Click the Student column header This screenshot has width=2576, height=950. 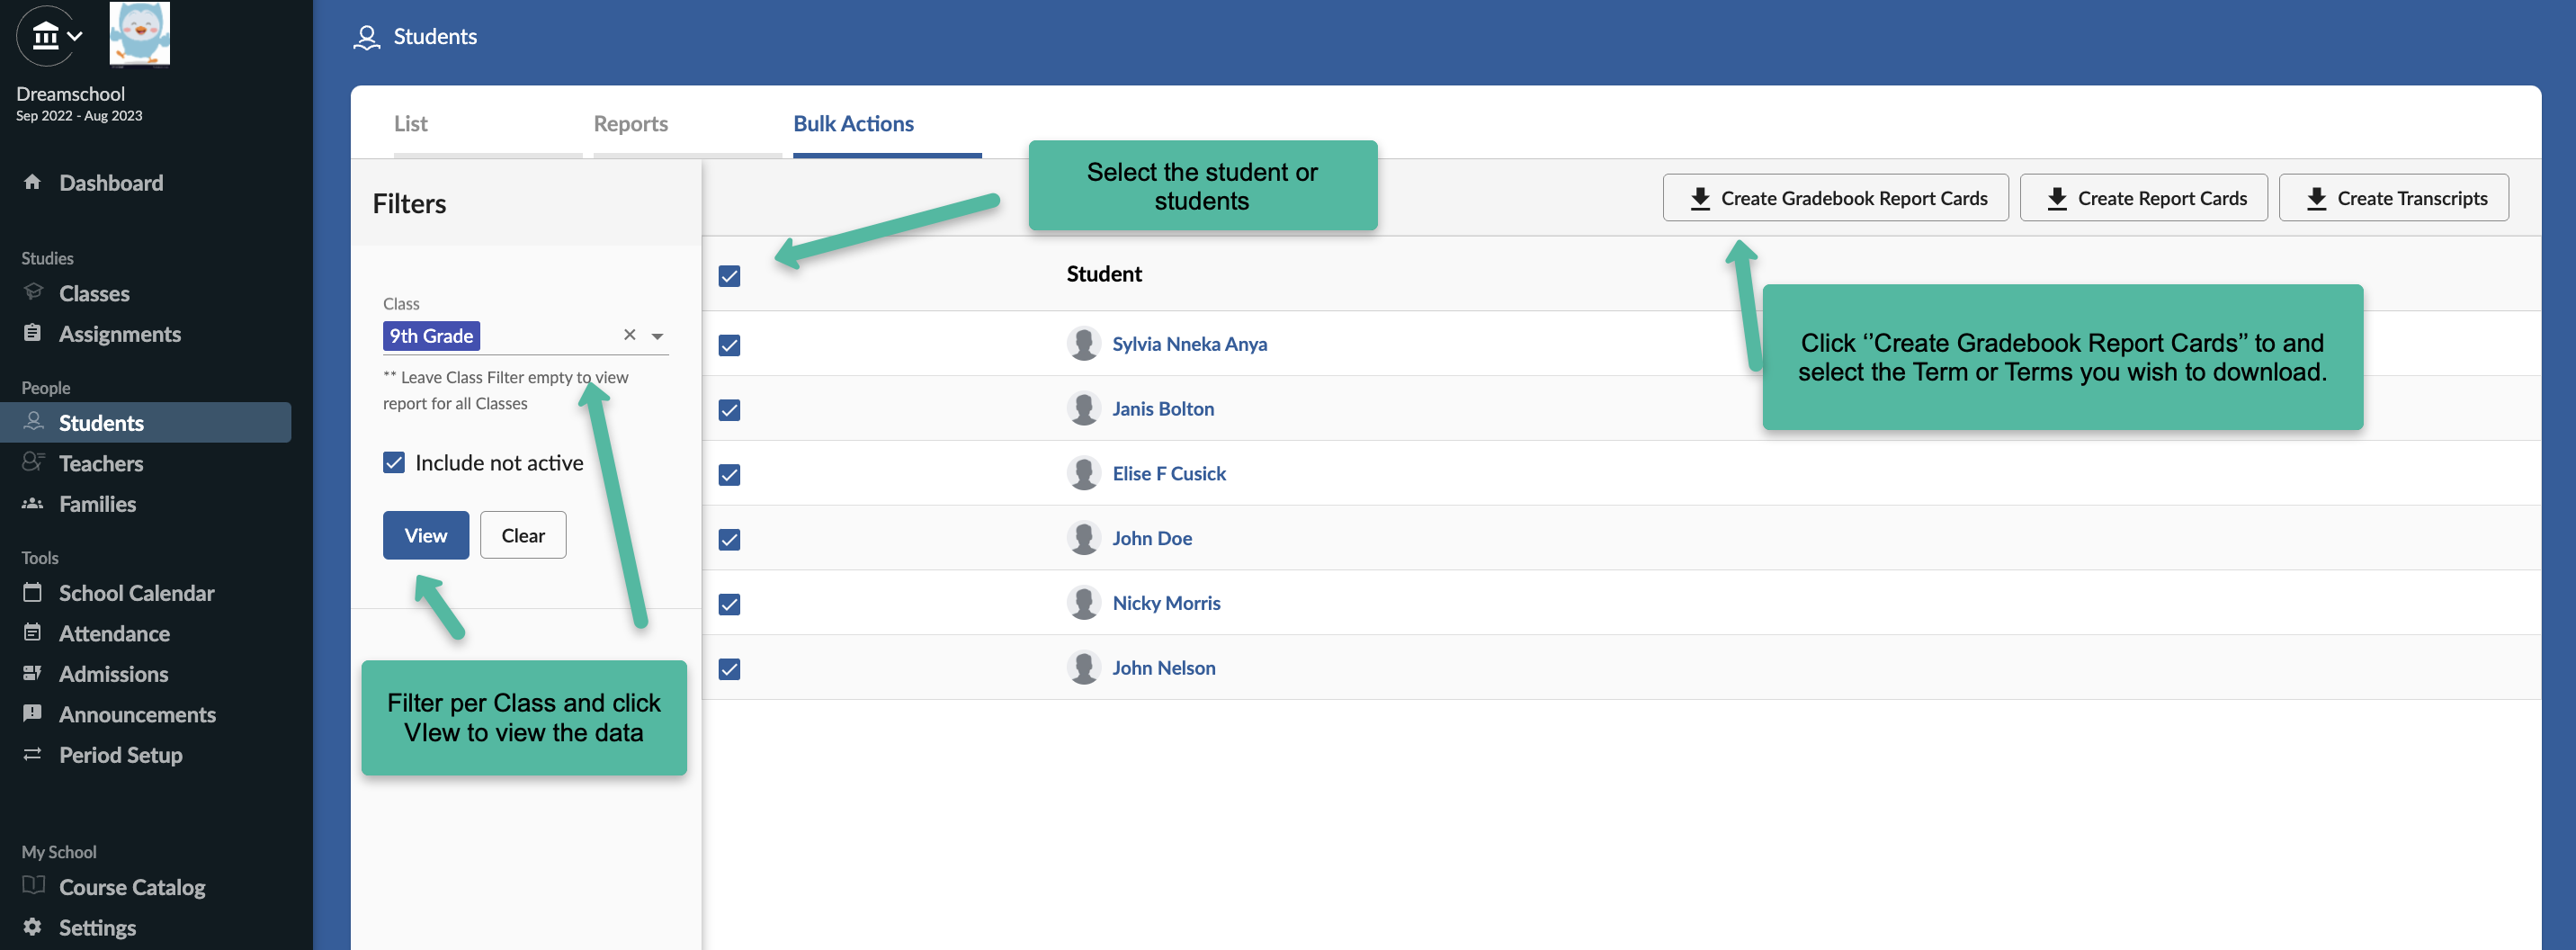[1104, 273]
